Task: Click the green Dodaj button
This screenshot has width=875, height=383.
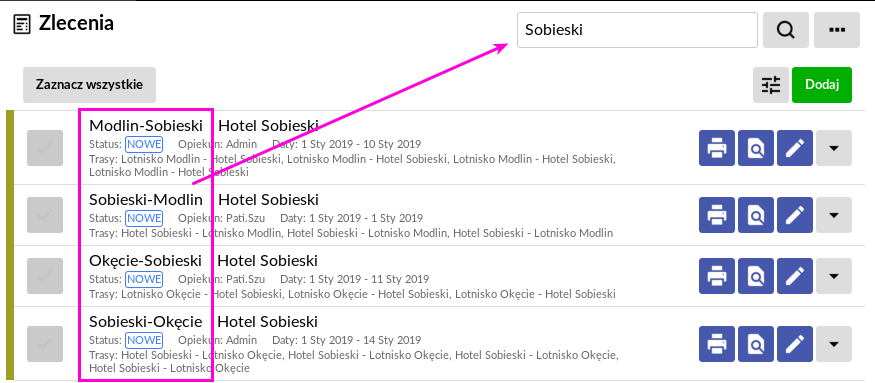Action: point(822,85)
